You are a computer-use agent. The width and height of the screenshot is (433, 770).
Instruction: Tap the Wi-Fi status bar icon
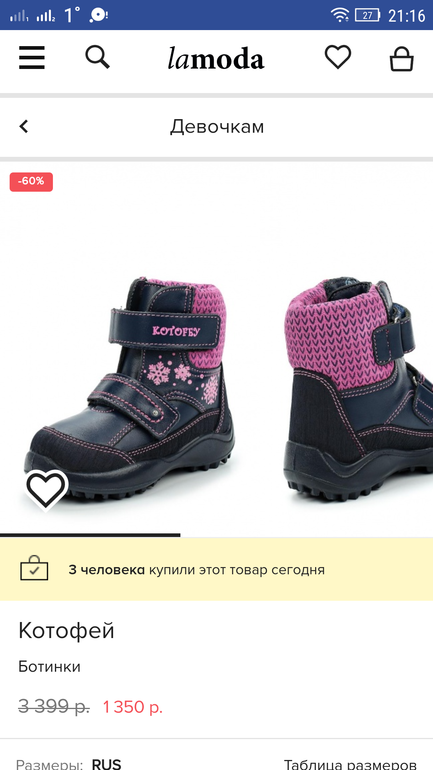click(339, 15)
